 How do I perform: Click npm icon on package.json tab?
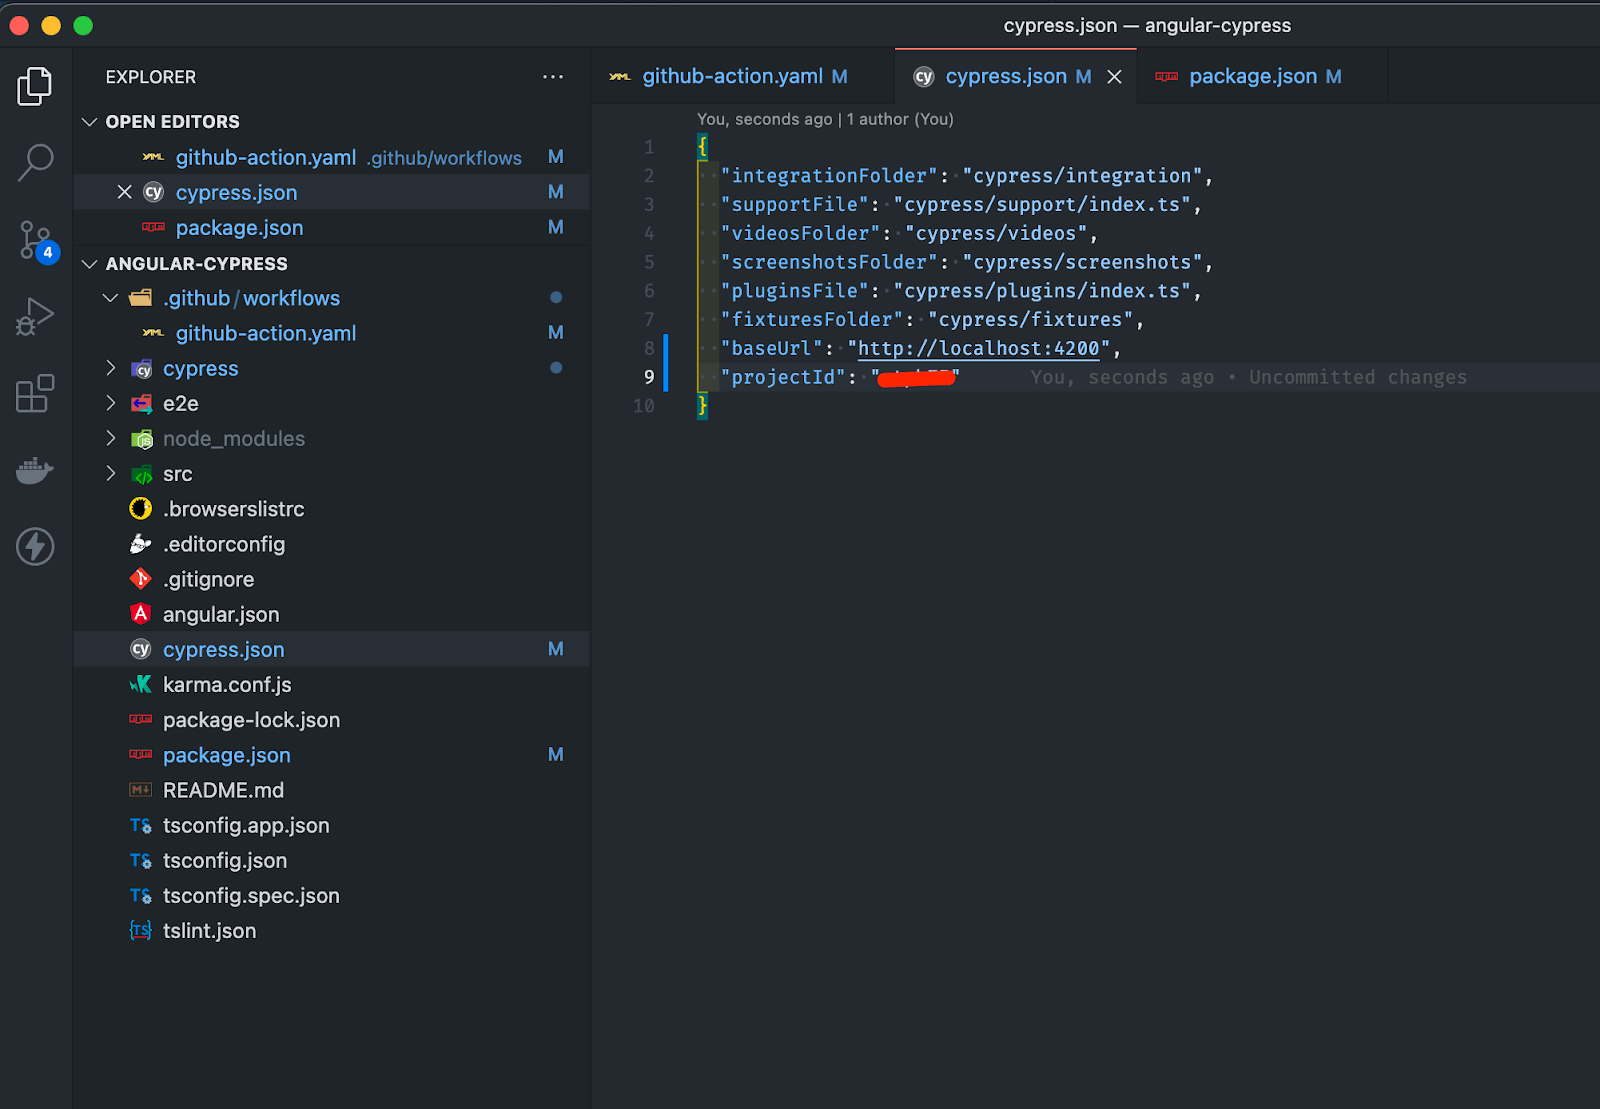pos(1166,77)
